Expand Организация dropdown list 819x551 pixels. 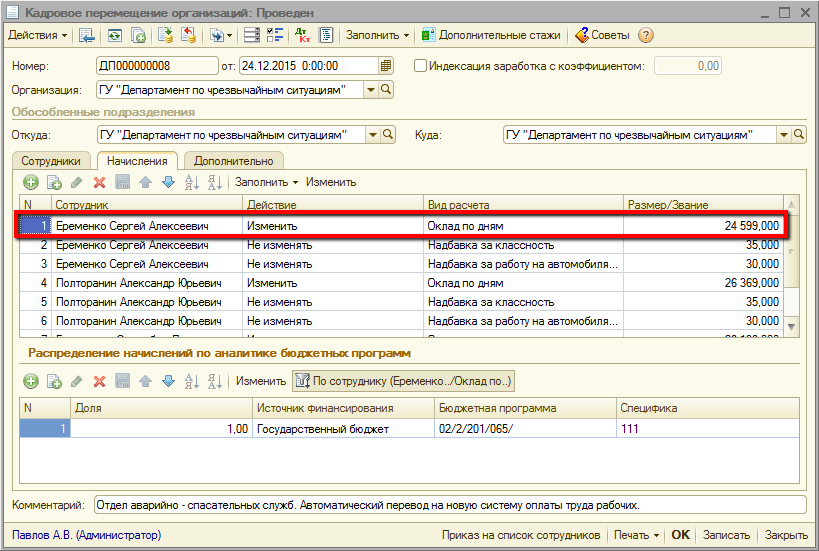(x=371, y=90)
